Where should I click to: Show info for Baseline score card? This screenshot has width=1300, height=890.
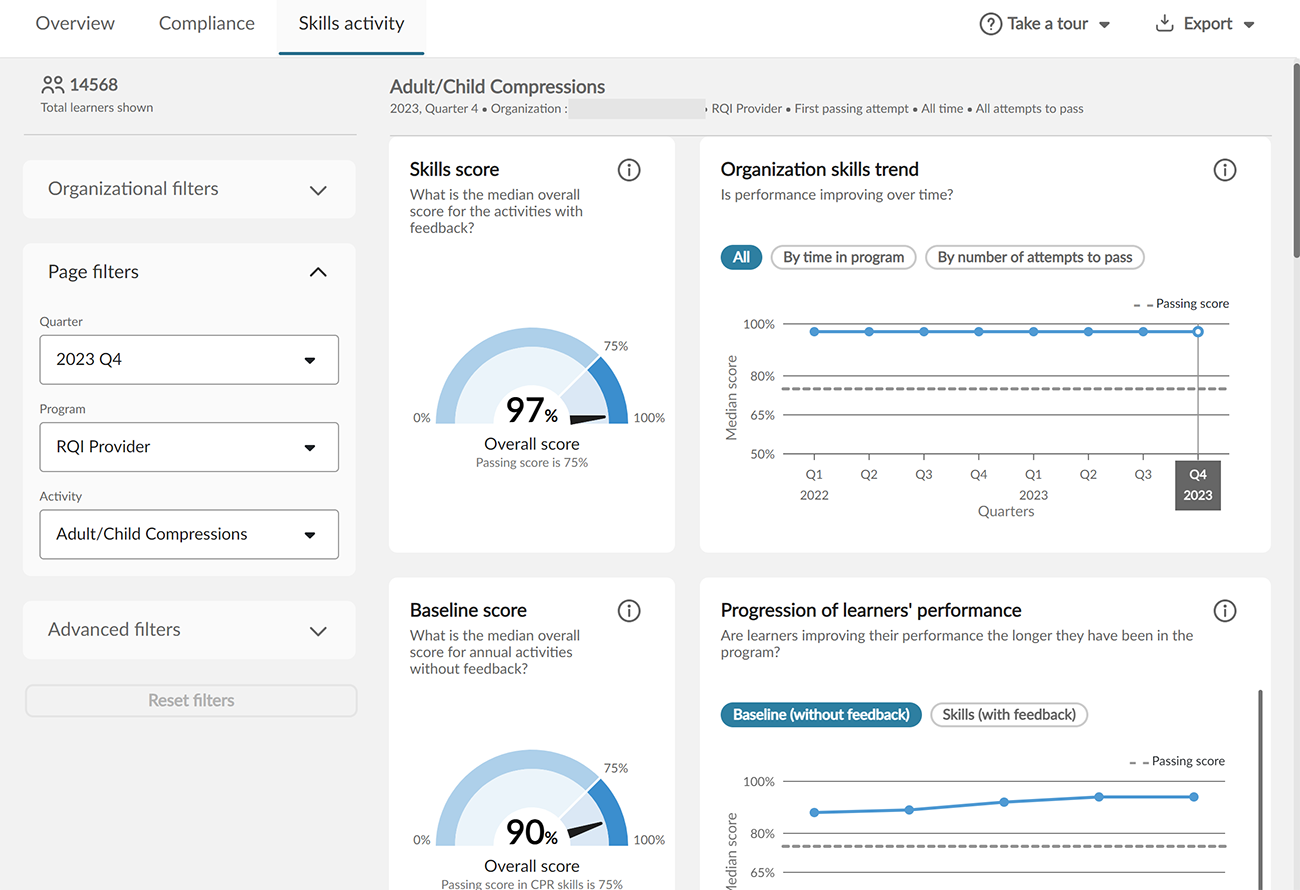[629, 611]
